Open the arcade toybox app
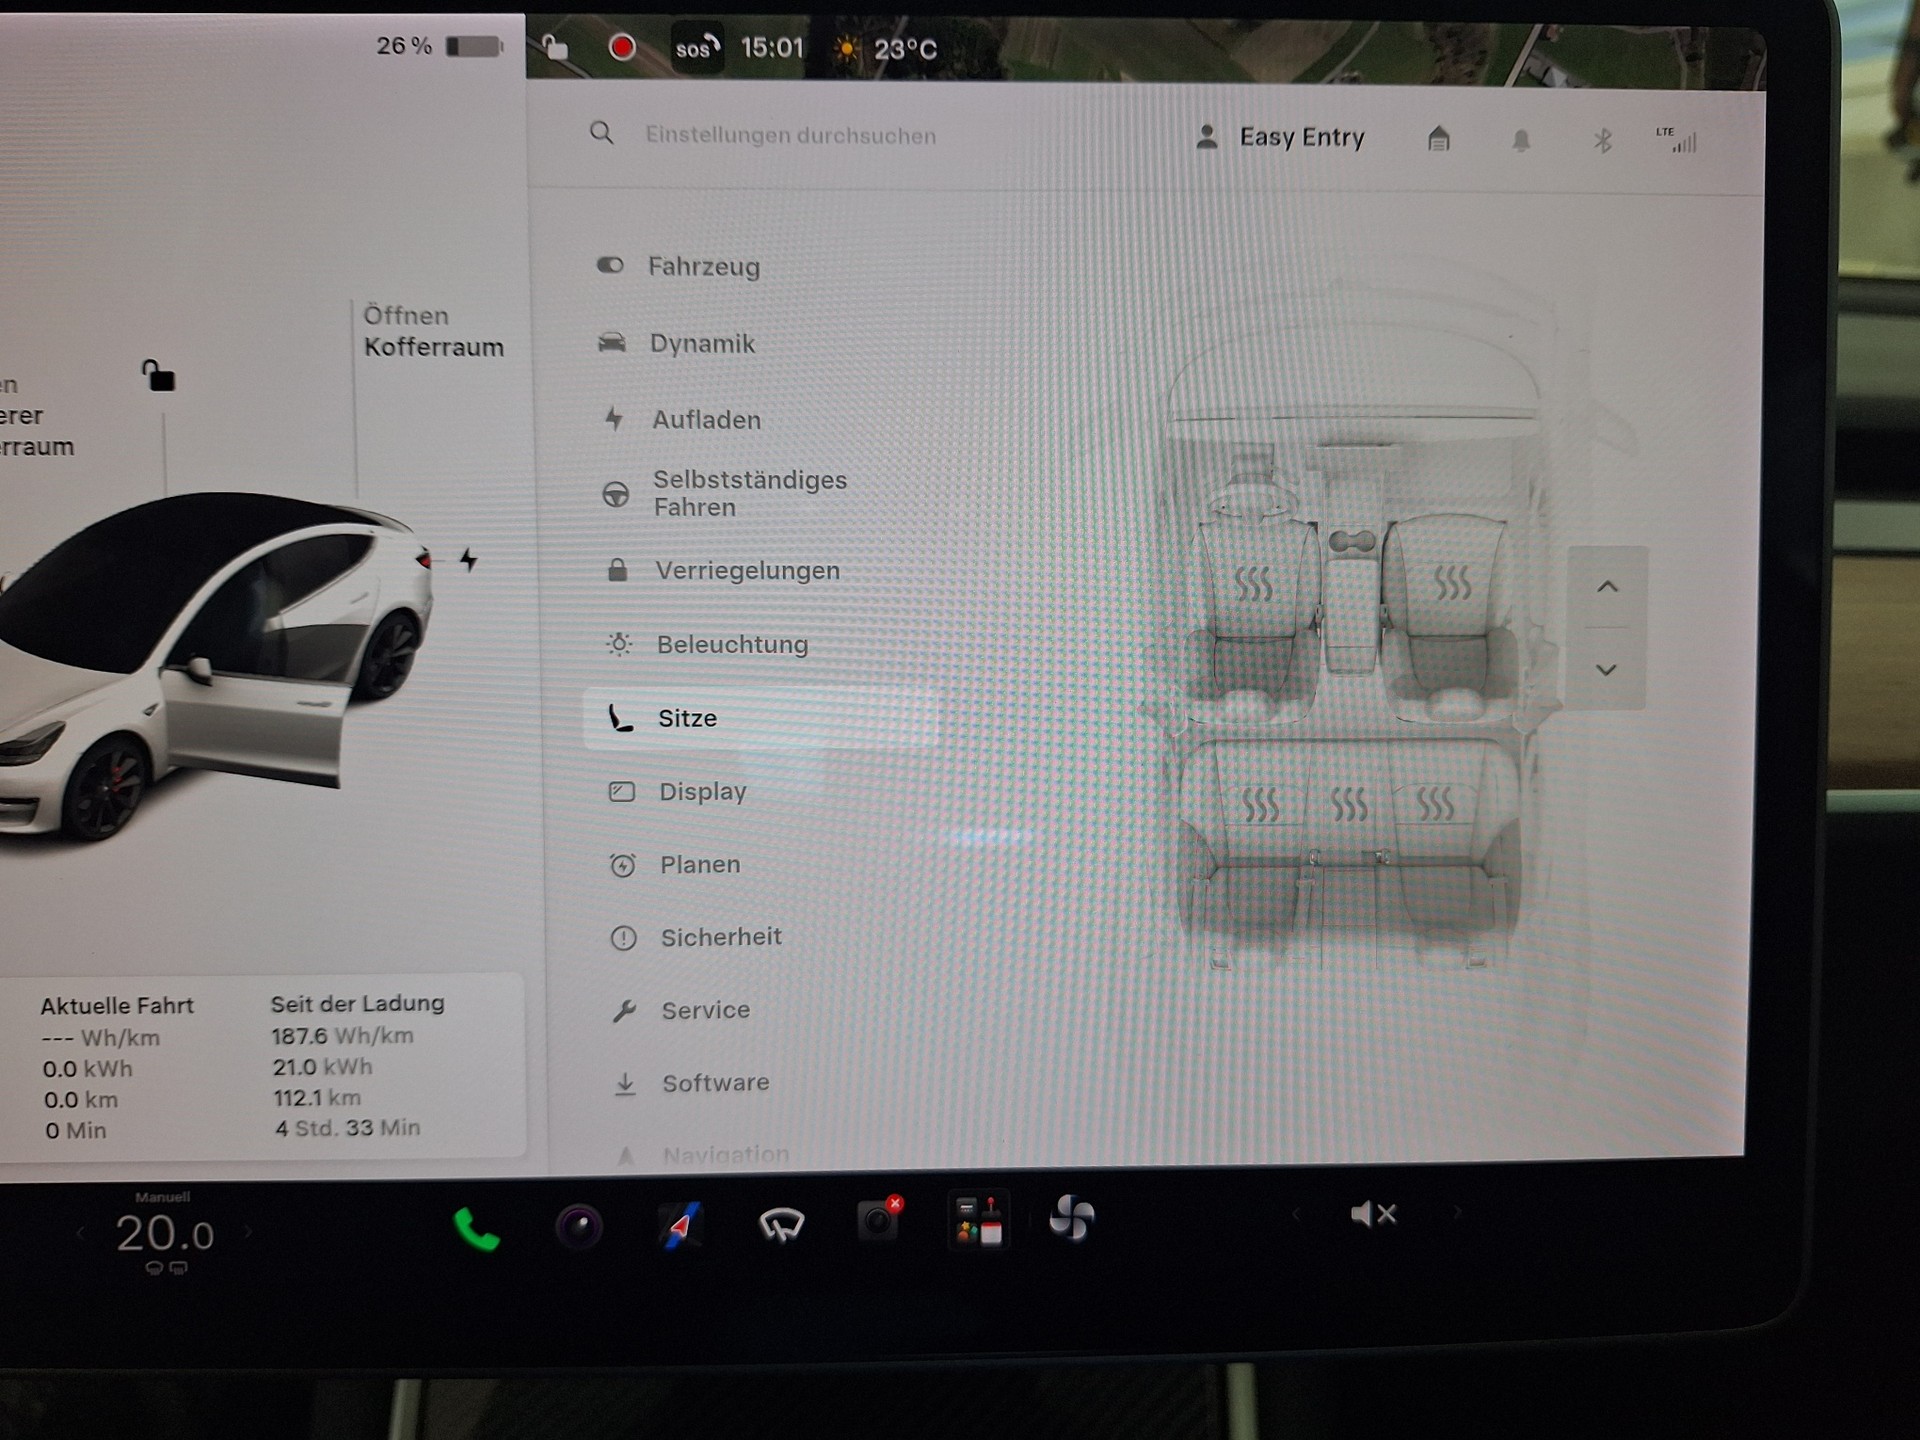Screen dimensions: 1920x1440 tap(978, 1220)
